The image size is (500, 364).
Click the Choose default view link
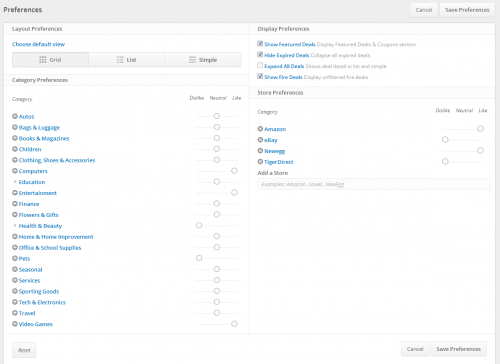coord(39,44)
